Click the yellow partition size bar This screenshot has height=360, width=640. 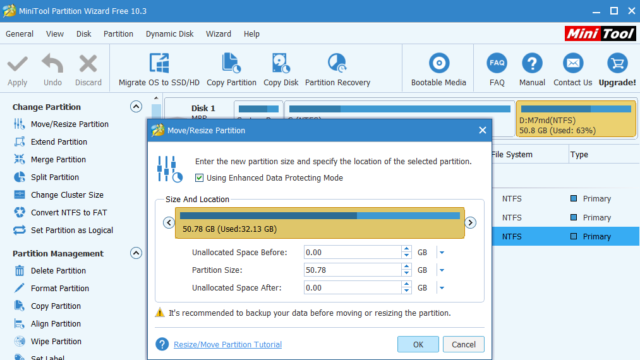point(320,223)
